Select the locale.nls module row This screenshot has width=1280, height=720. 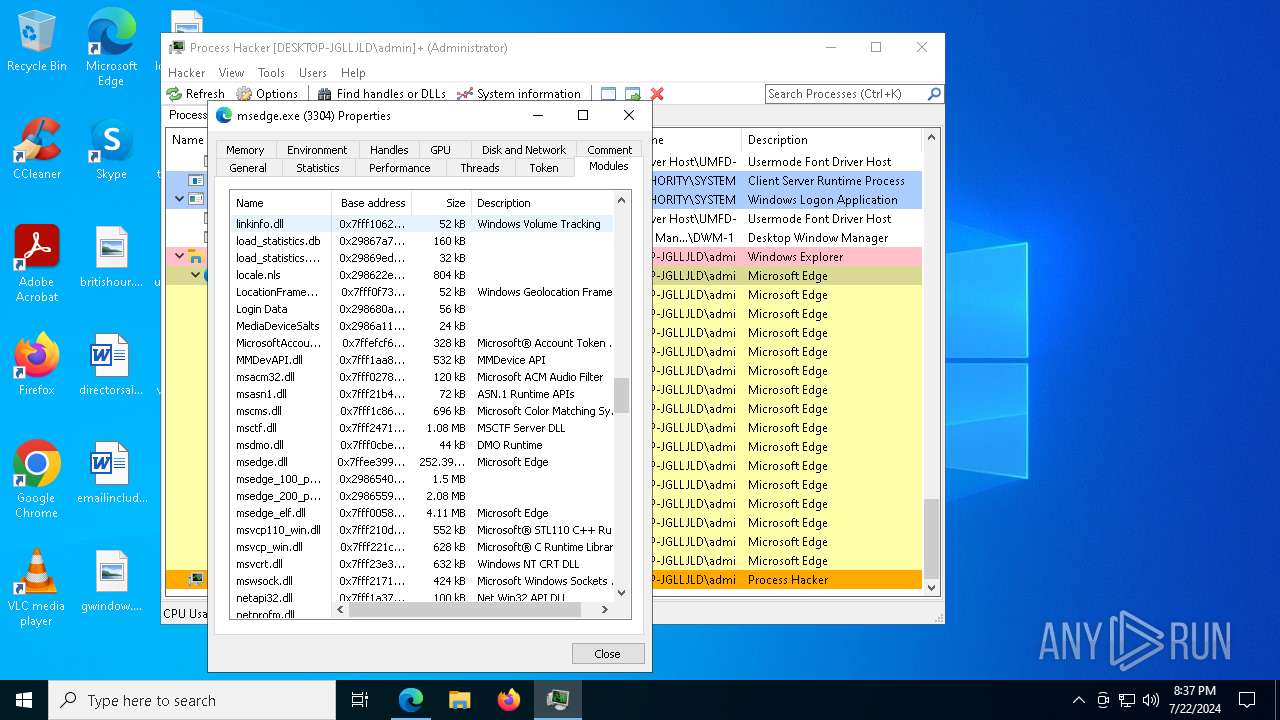421,275
